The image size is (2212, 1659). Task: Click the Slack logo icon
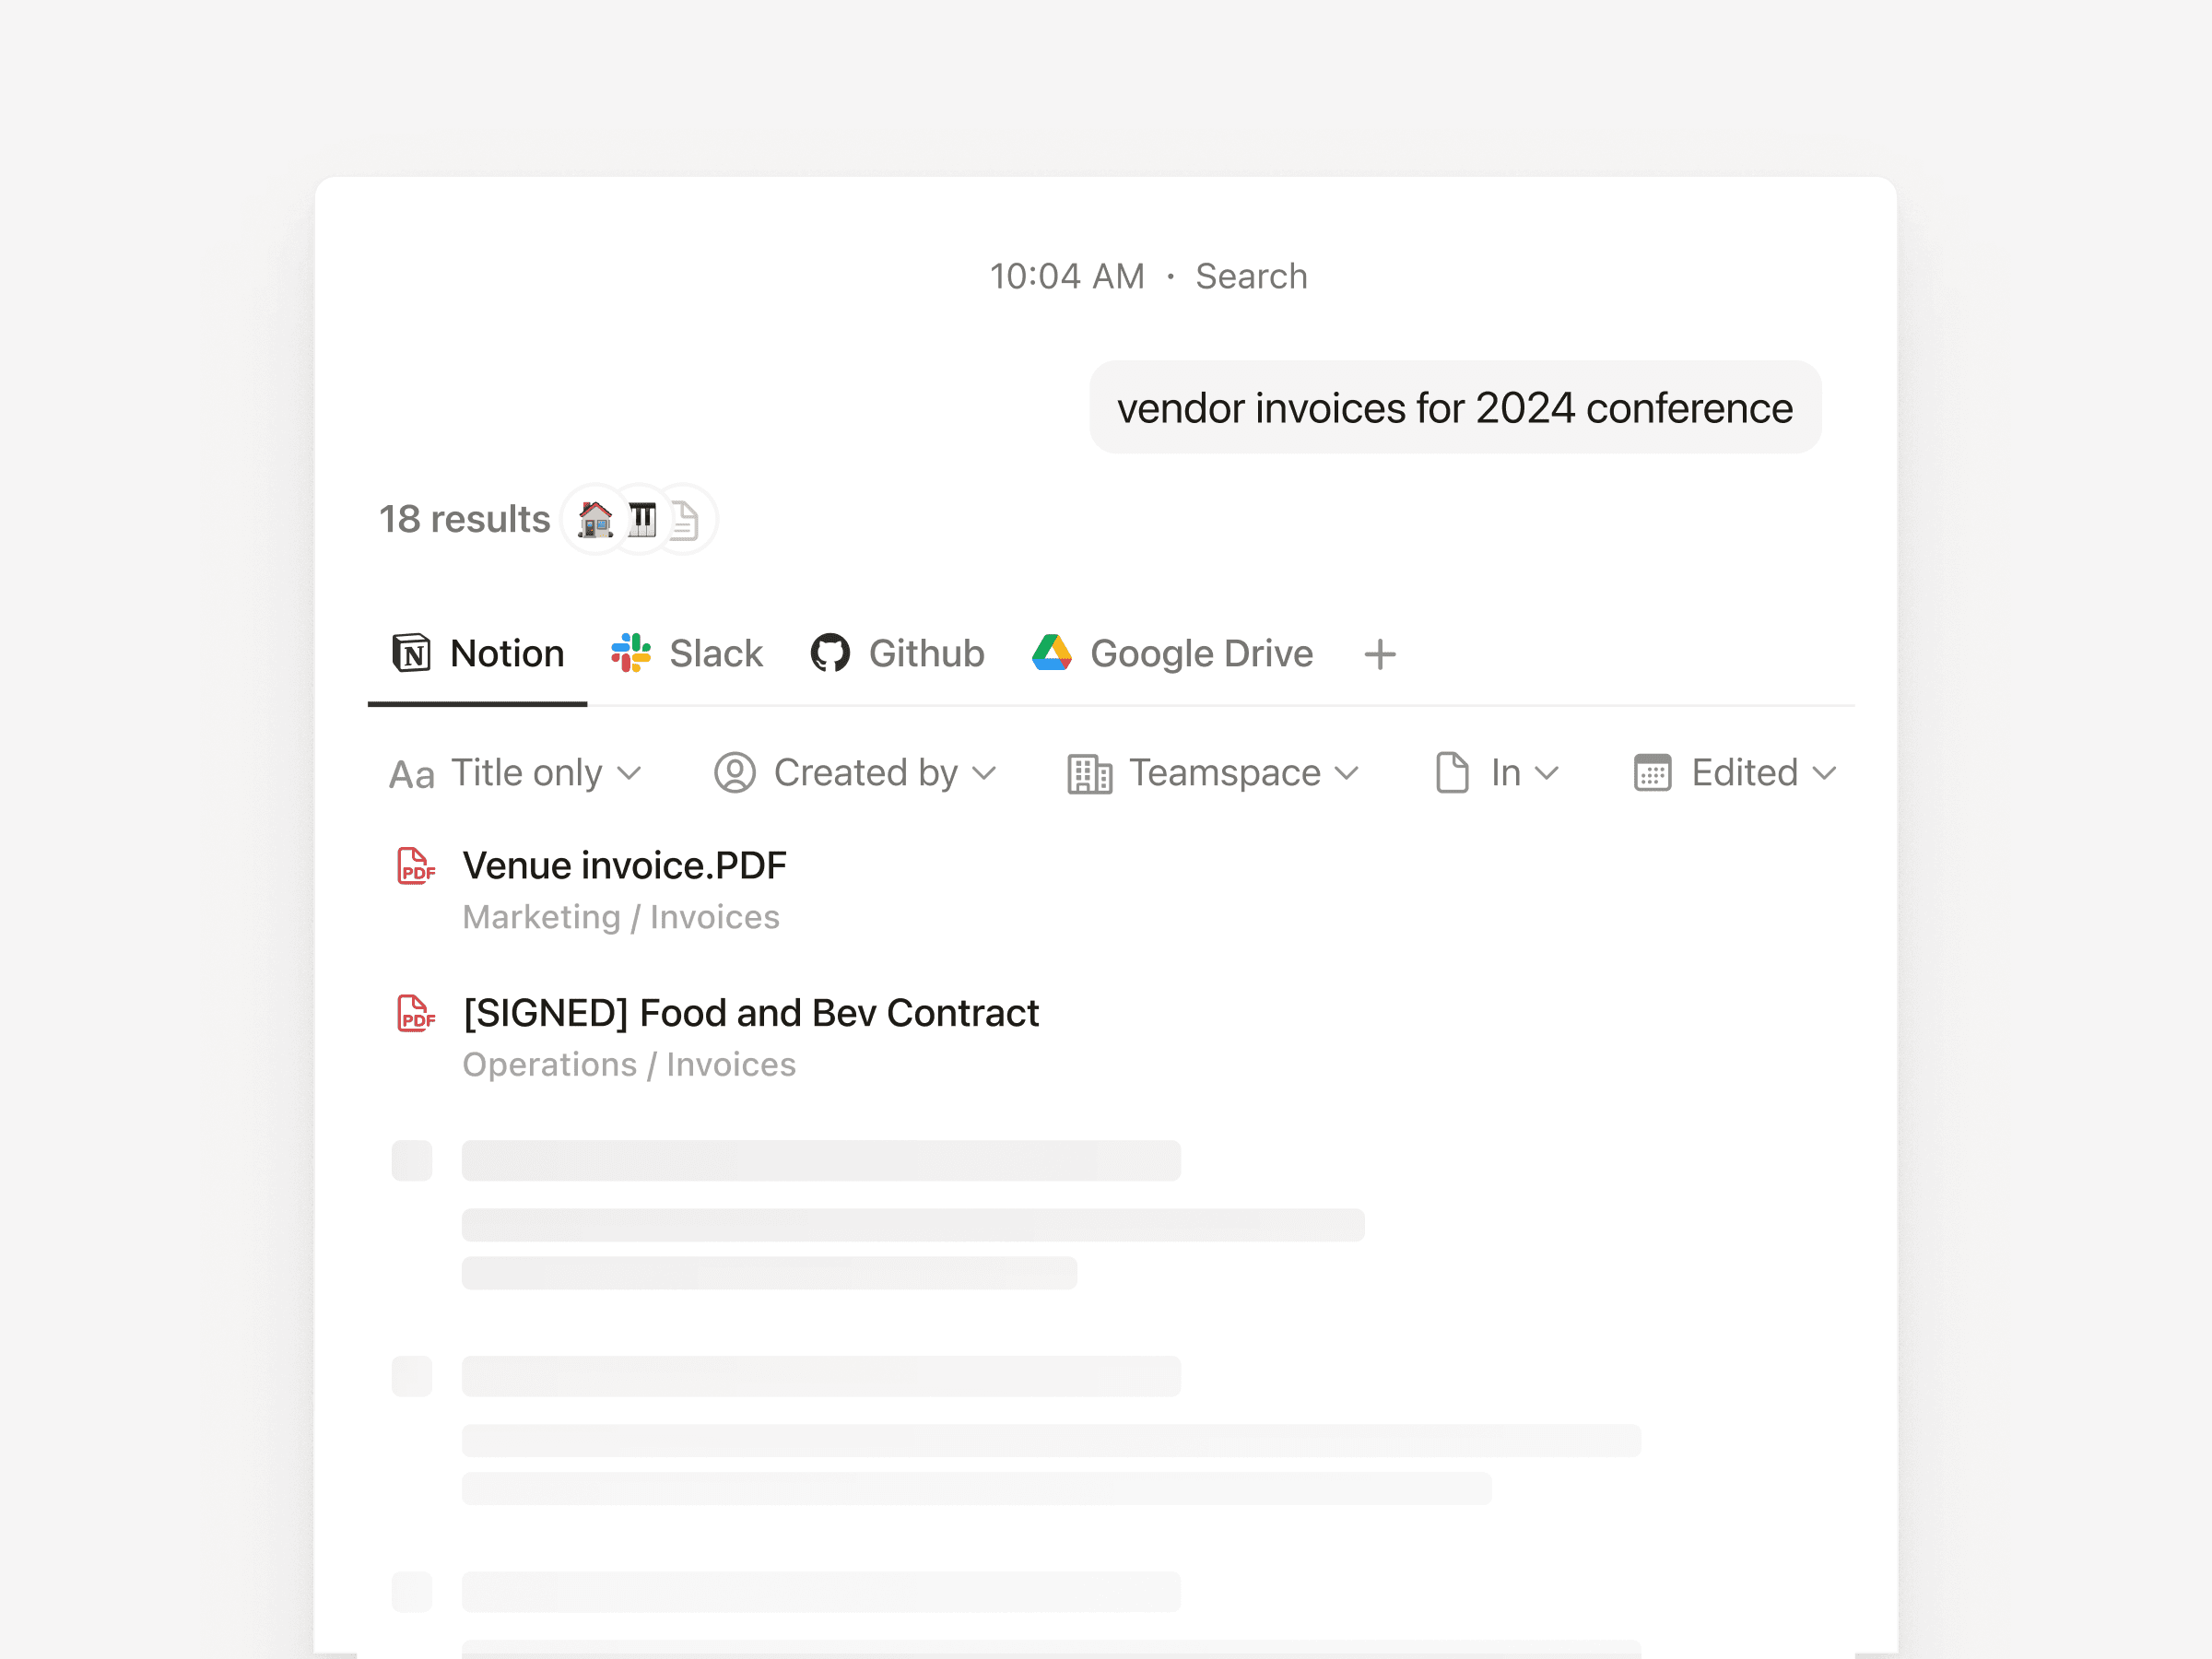pyautogui.click(x=631, y=654)
